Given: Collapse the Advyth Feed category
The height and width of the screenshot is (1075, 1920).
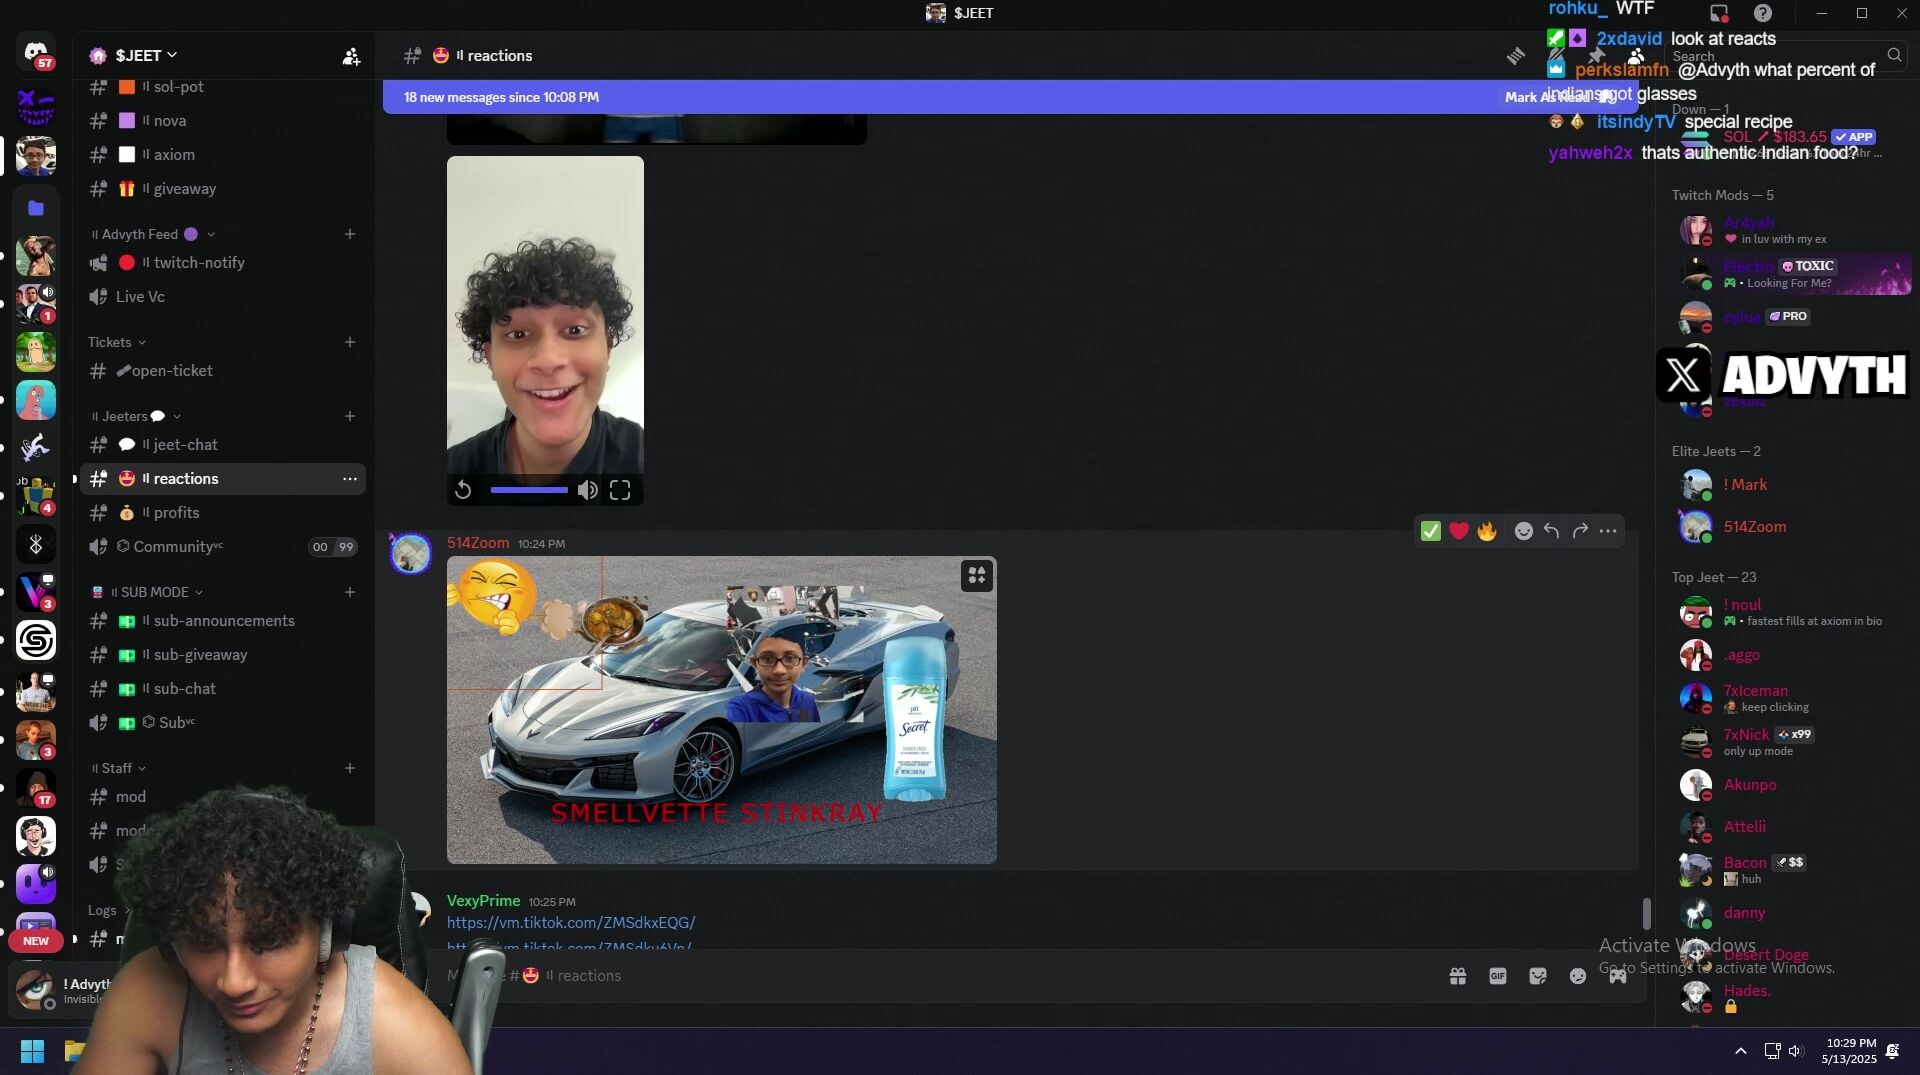Looking at the screenshot, I should click(153, 234).
